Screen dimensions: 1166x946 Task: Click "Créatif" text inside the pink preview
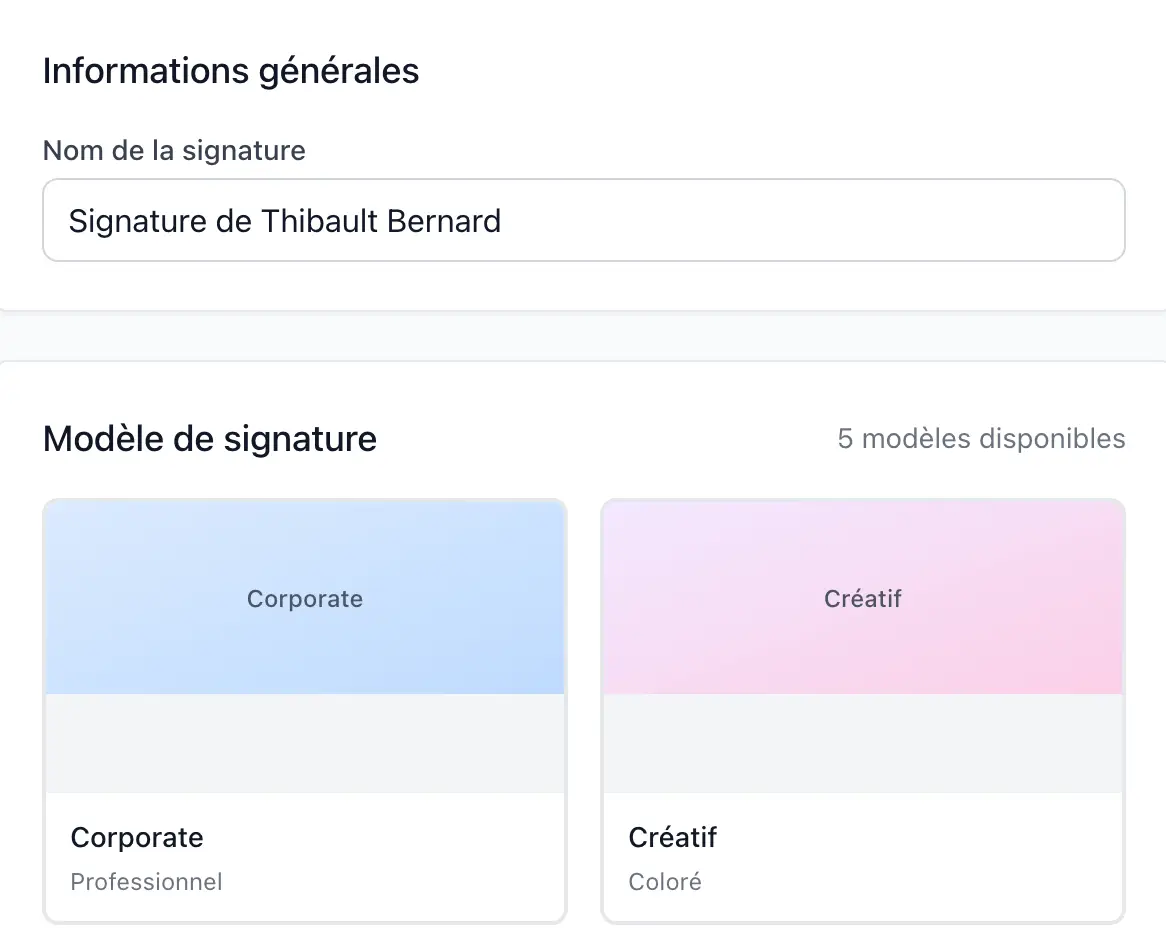[x=862, y=599]
